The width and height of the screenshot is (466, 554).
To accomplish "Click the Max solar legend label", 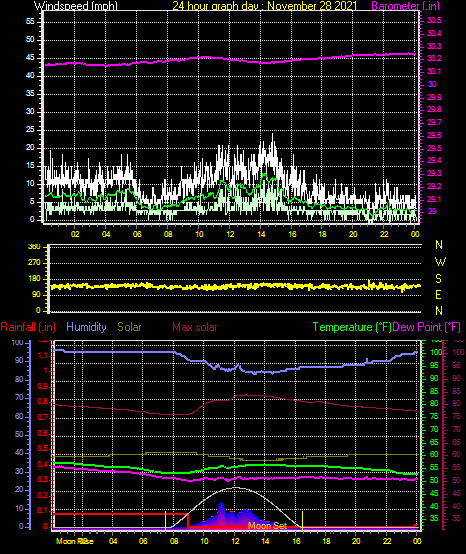I will [195, 327].
